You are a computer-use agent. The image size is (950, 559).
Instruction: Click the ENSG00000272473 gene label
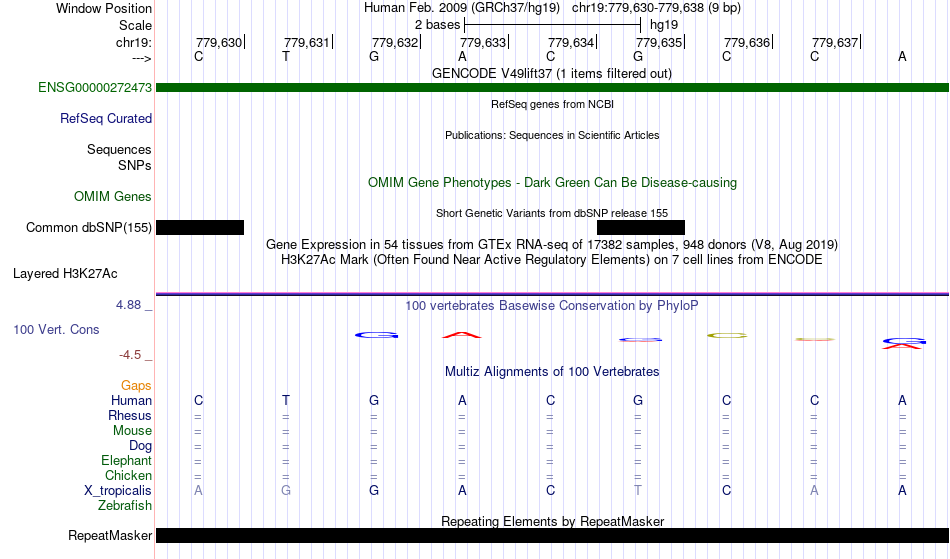click(x=95, y=87)
